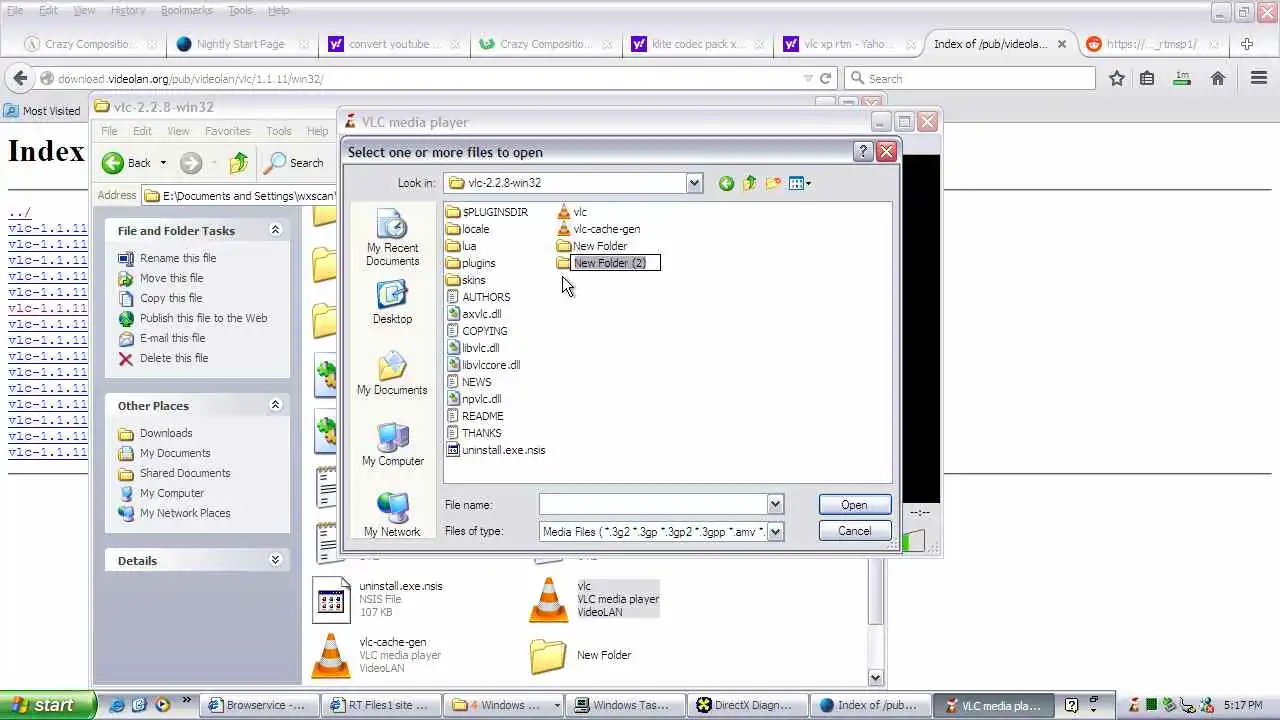Collapse Other Places panel
The width and height of the screenshot is (1280, 720).
[x=275, y=405]
